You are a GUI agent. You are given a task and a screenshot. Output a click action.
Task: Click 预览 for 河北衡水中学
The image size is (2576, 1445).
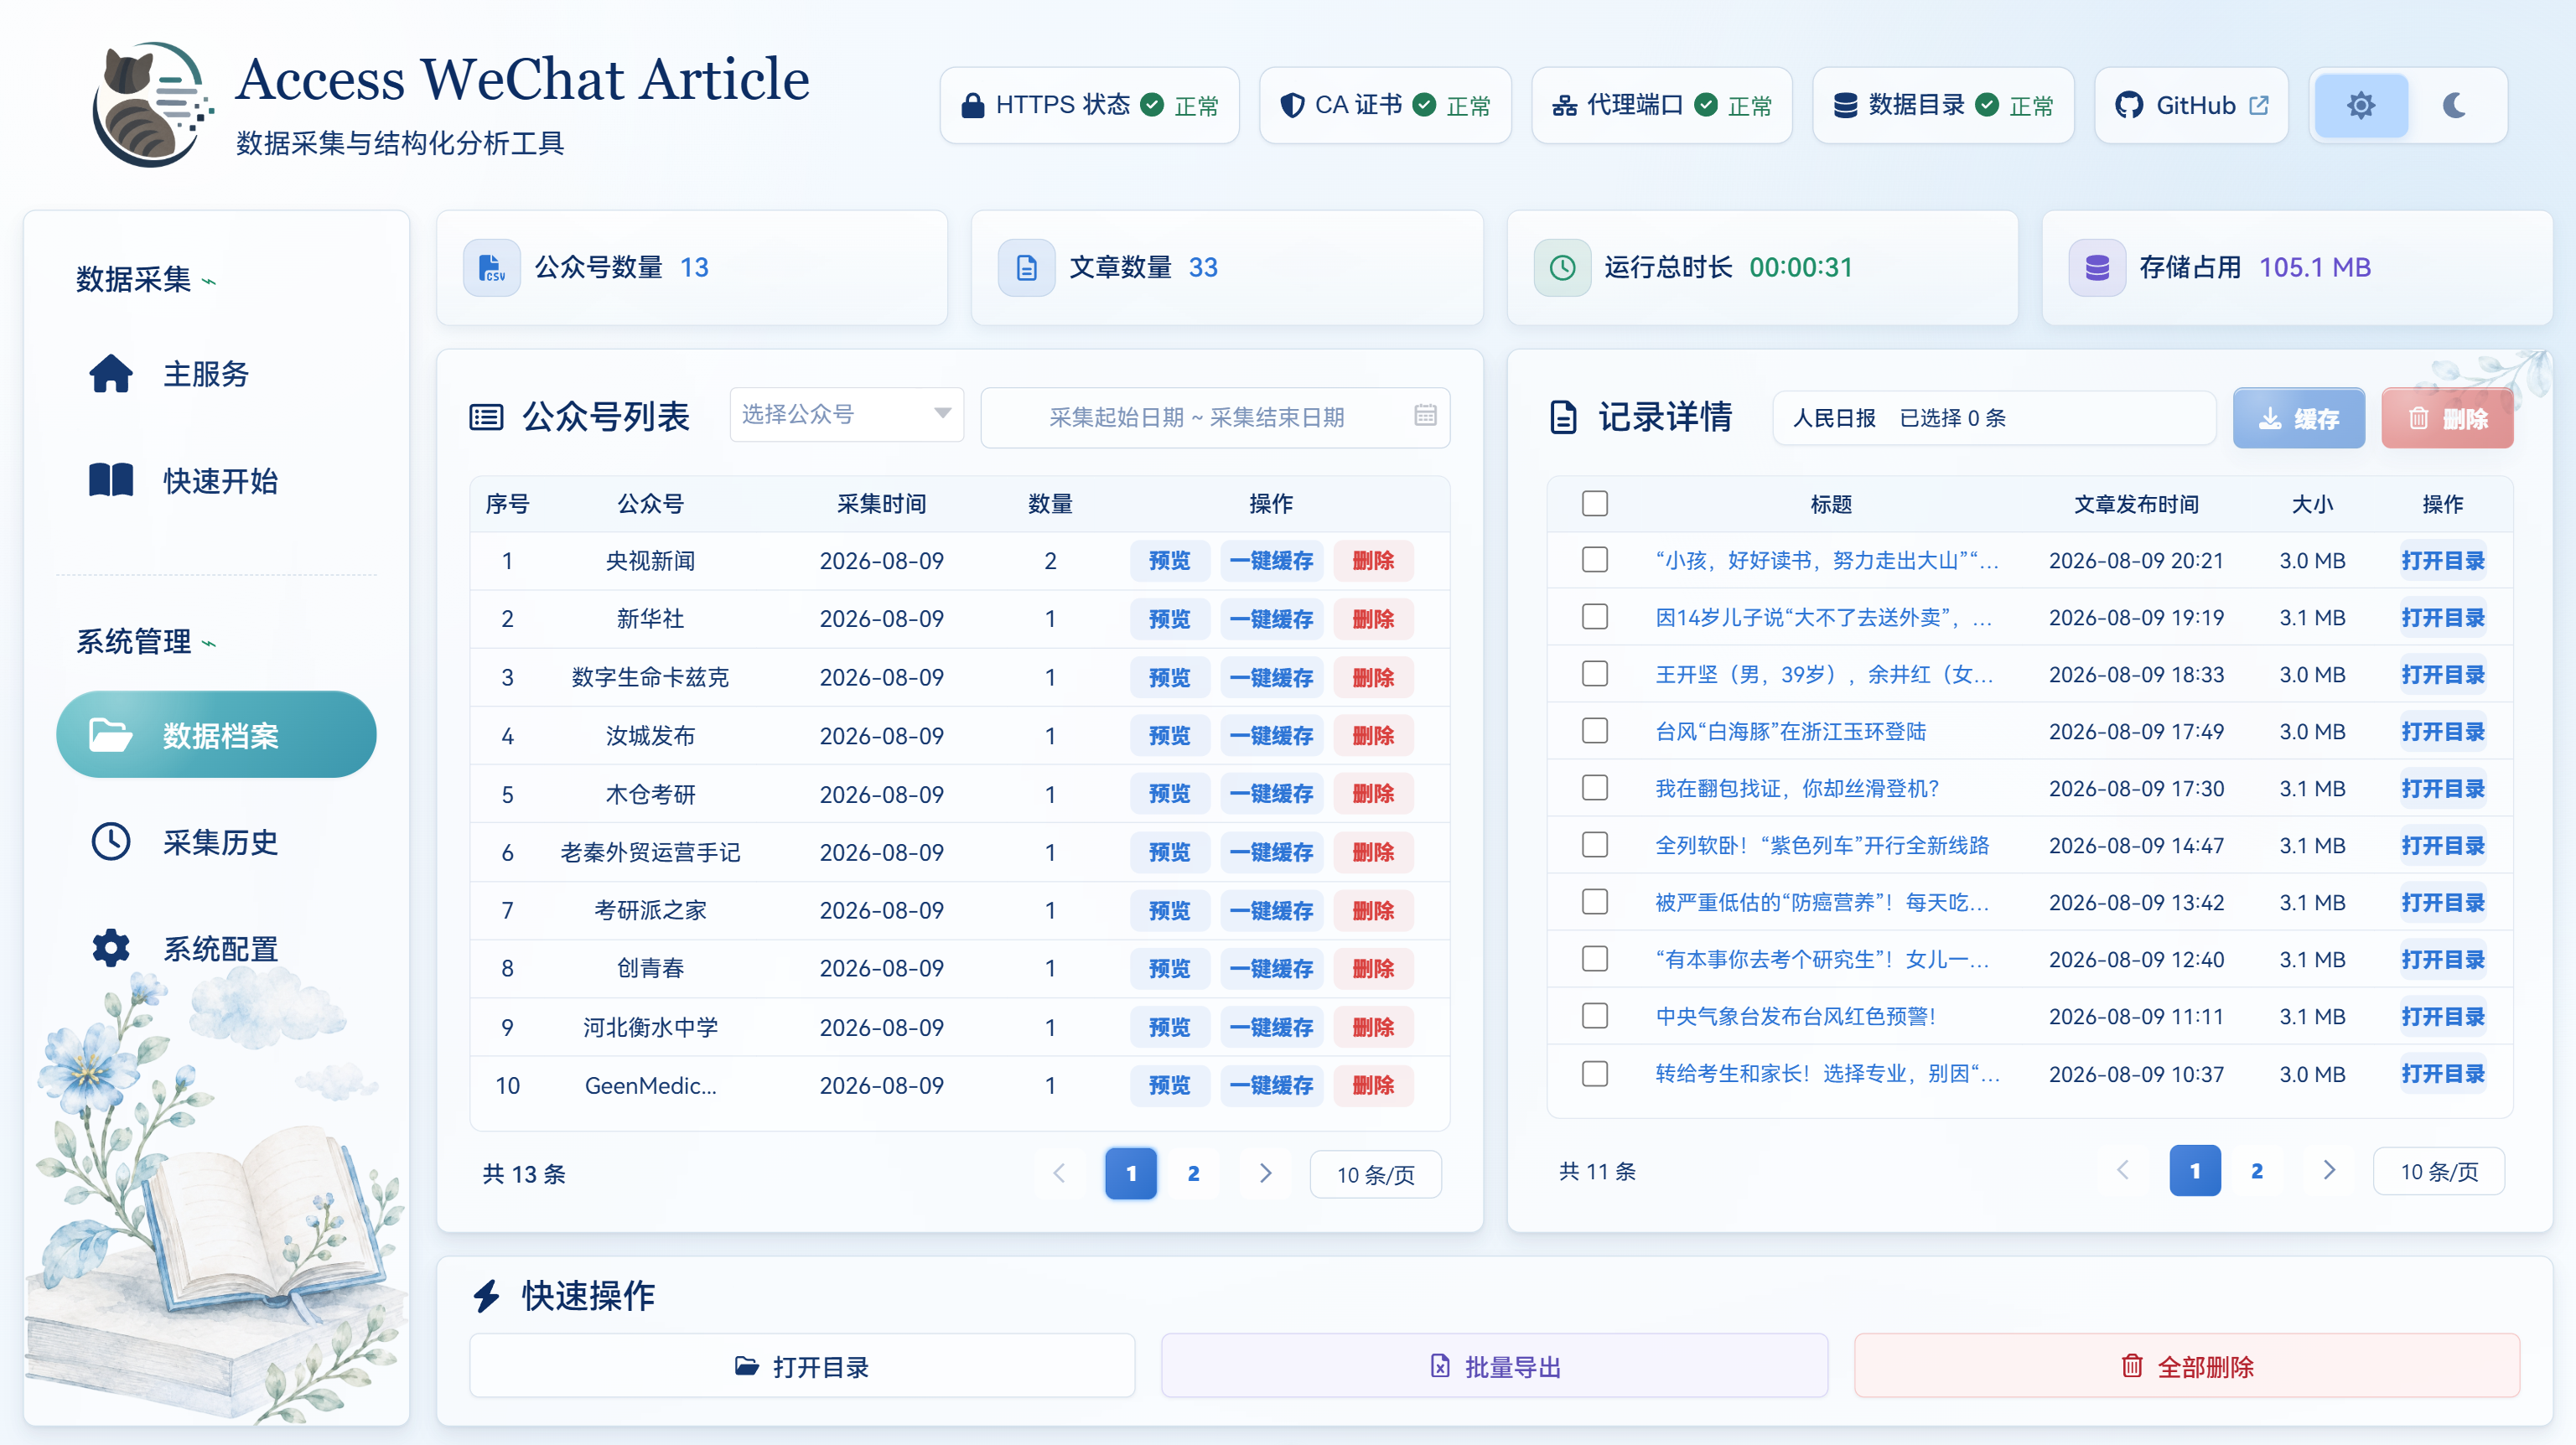tap(1169, 1026)
